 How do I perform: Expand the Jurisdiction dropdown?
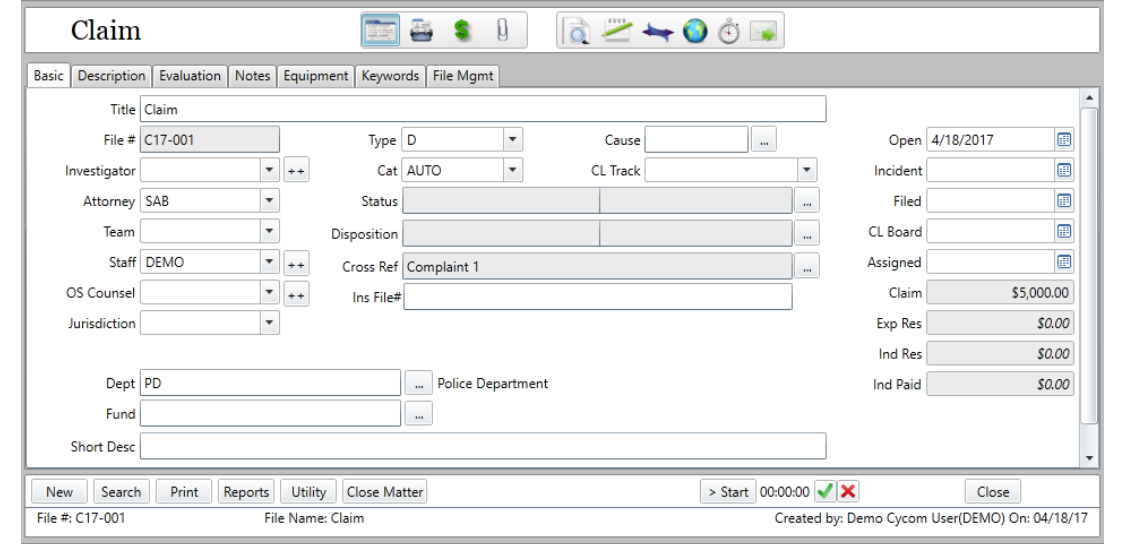point(269,323)
